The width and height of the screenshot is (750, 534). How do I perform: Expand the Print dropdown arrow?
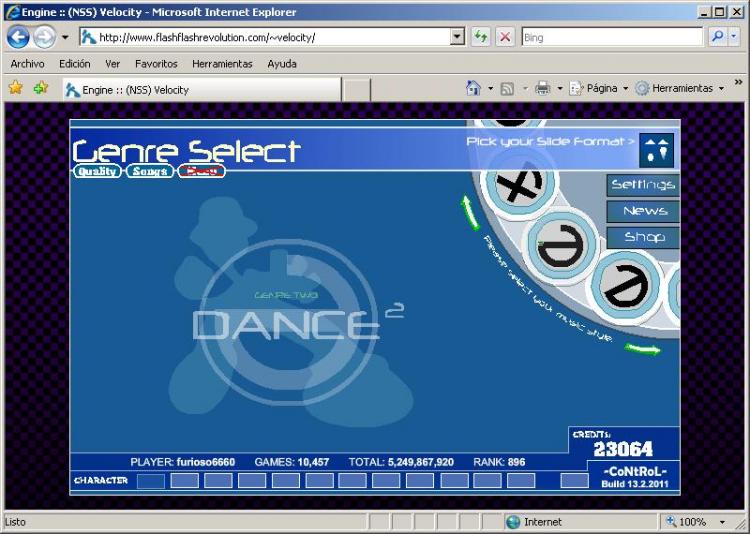coord(560,89)
